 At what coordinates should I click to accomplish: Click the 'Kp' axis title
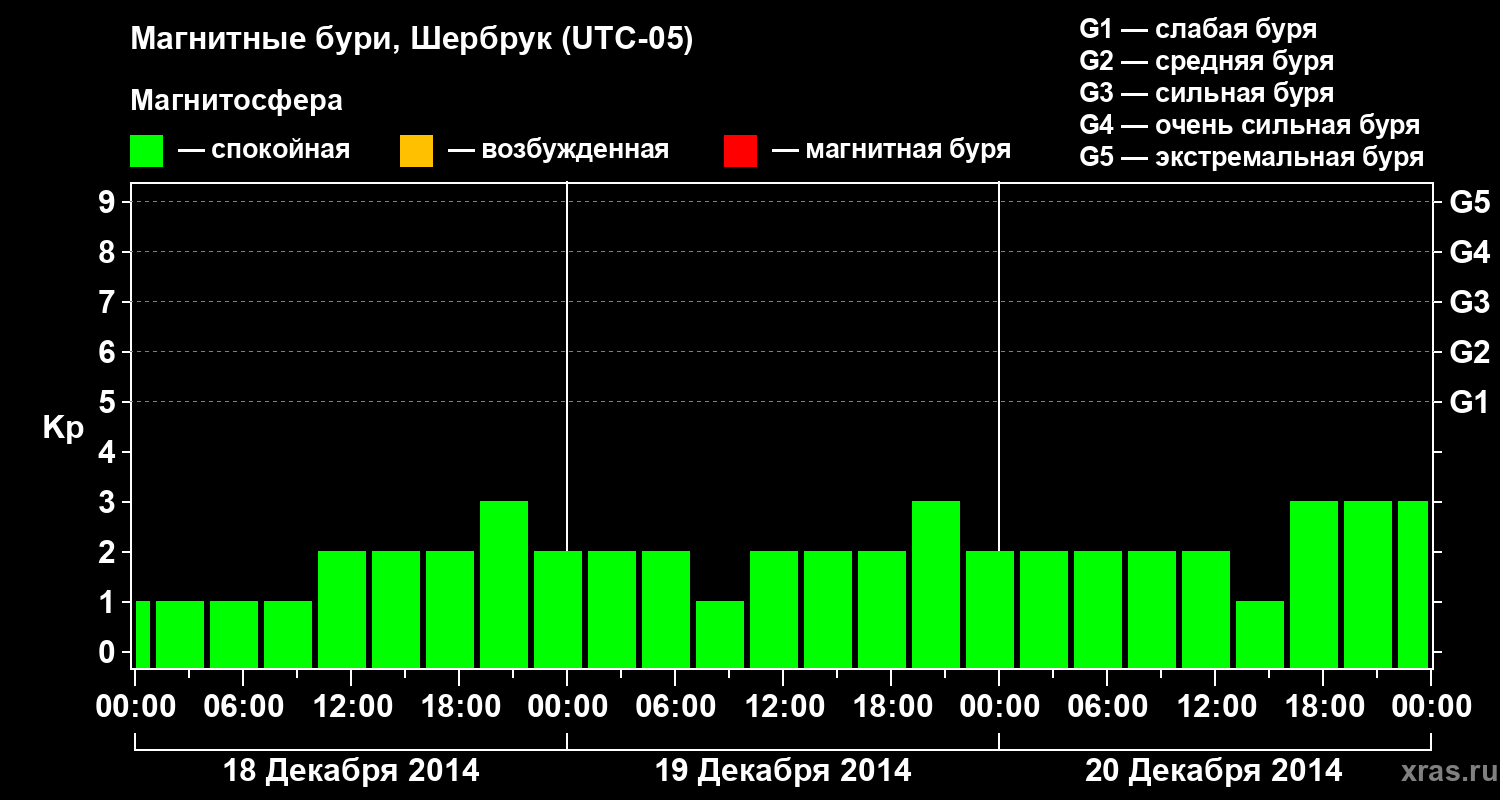63,428
